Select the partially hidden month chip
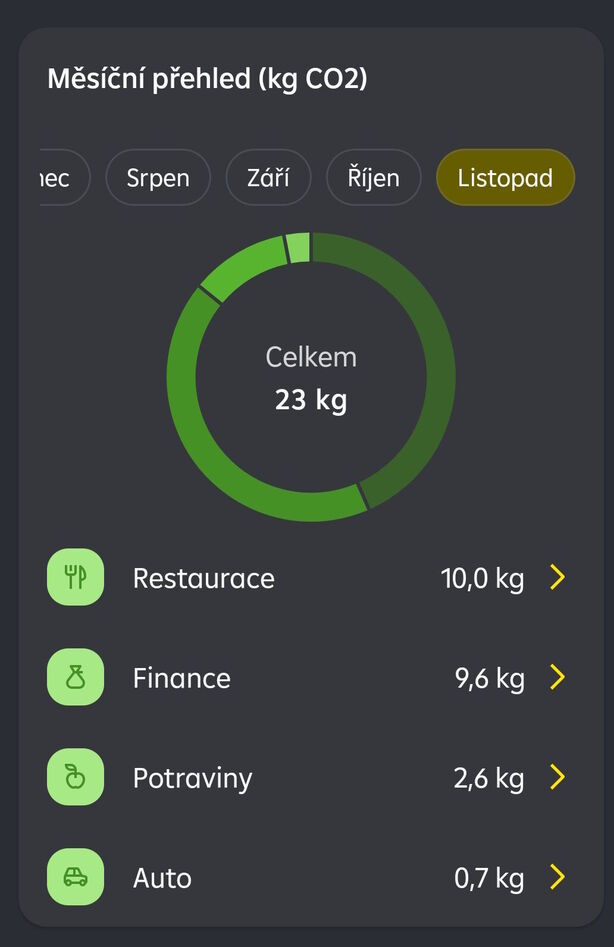 [62, 178]
